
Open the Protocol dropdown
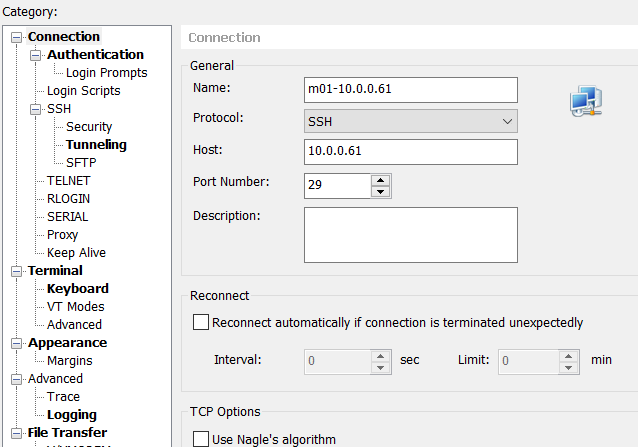pos(411,122)
